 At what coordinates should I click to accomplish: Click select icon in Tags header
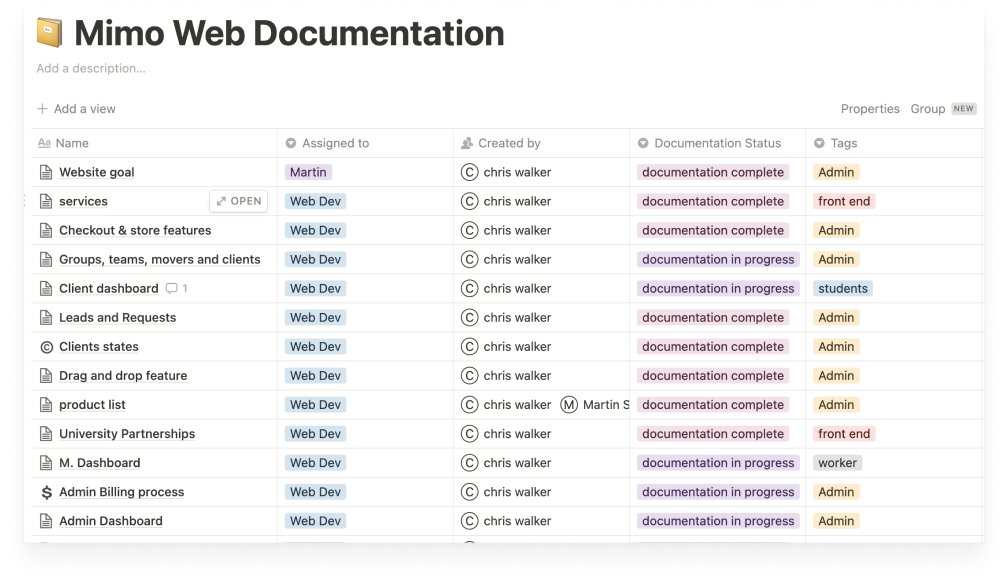(x=819, y=143)
